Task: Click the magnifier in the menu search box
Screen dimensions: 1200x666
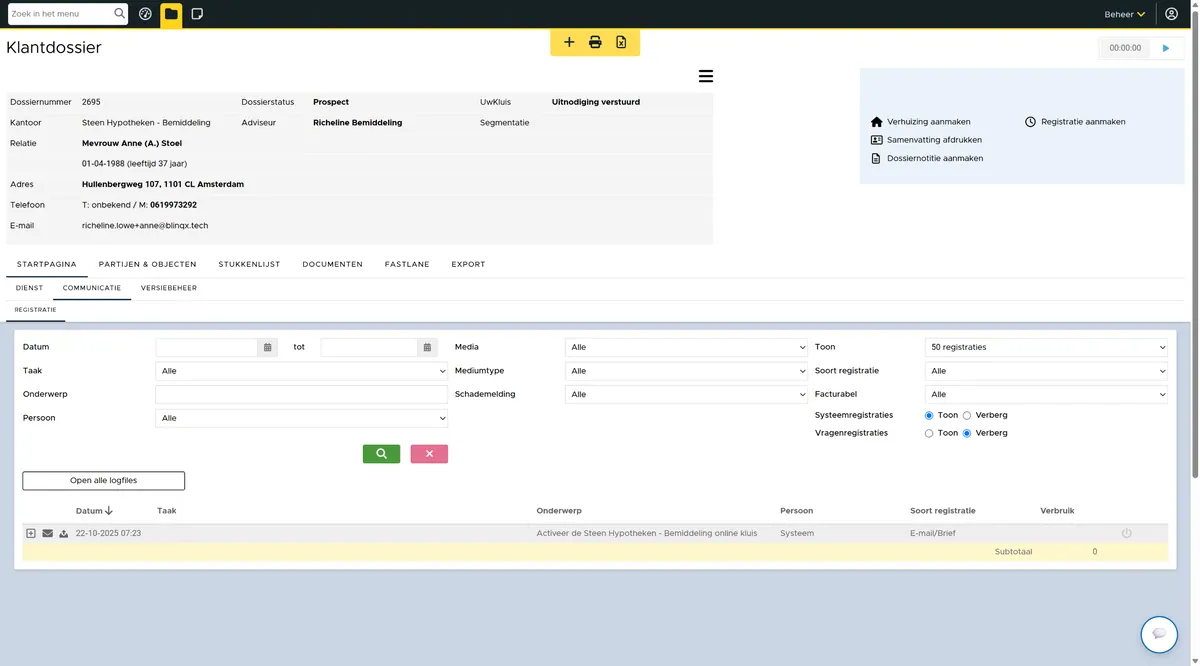Action: (120, 14)
